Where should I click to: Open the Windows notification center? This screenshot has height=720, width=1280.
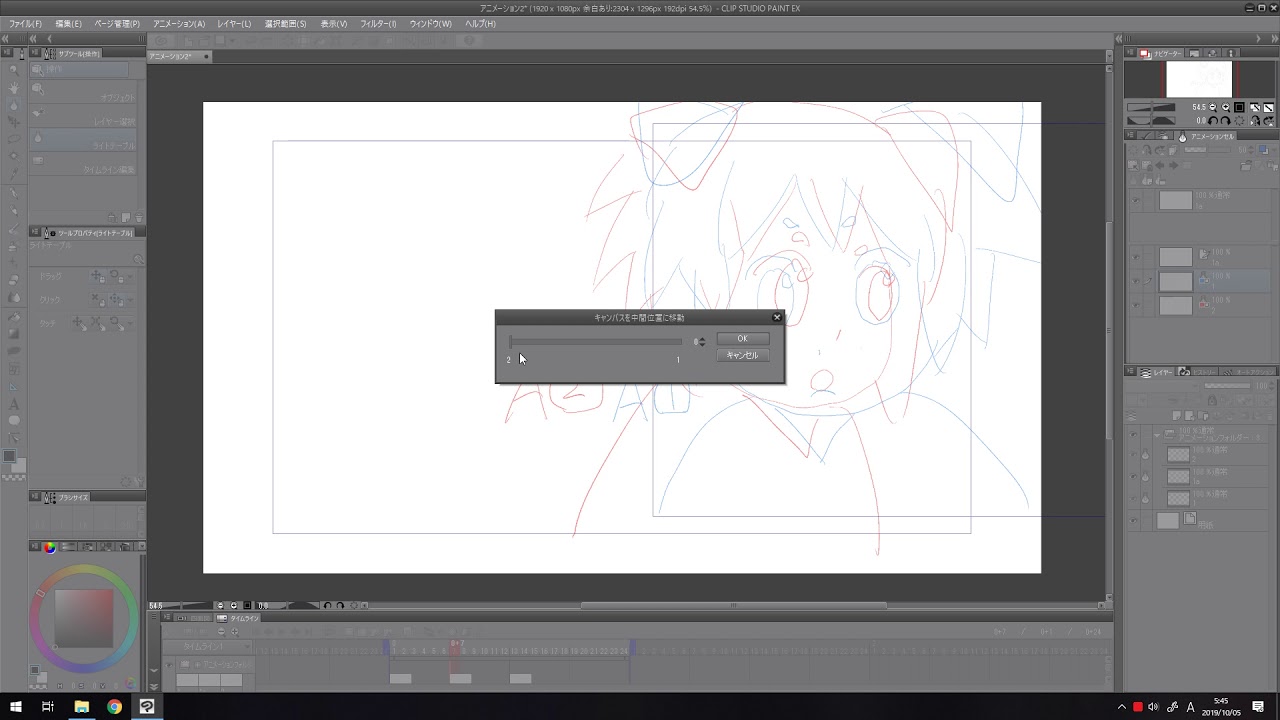pos(1258,706)
